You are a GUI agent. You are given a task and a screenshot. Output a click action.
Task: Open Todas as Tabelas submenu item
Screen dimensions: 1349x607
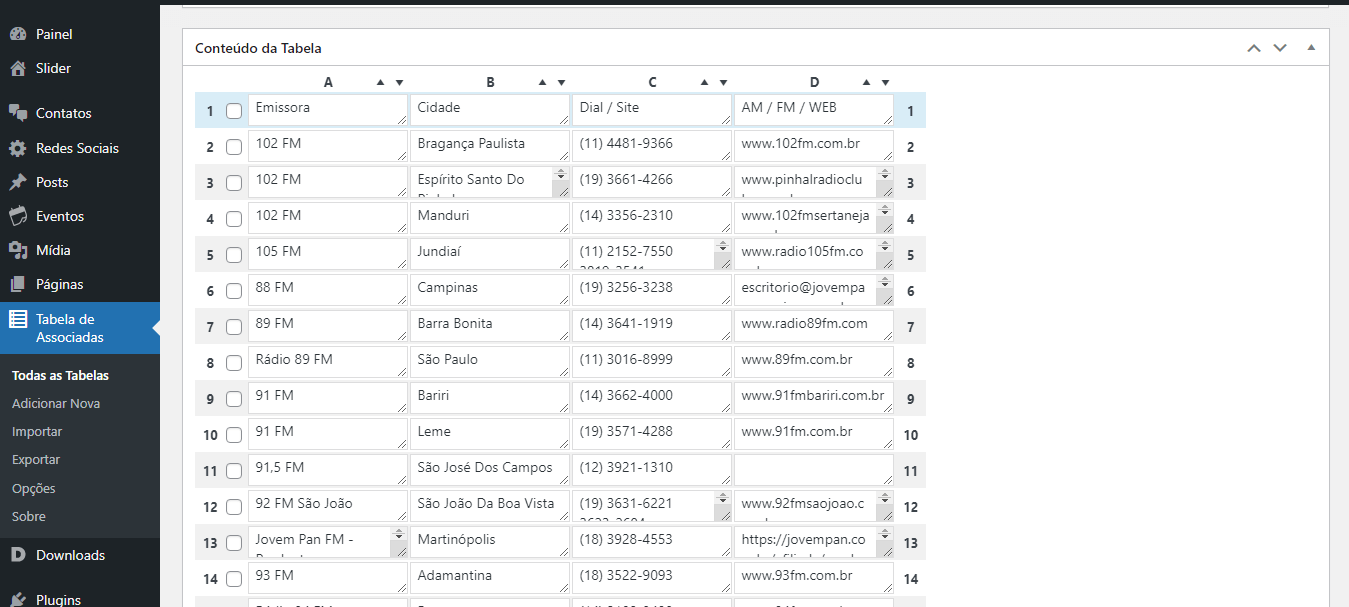click(x=60, y=375)
